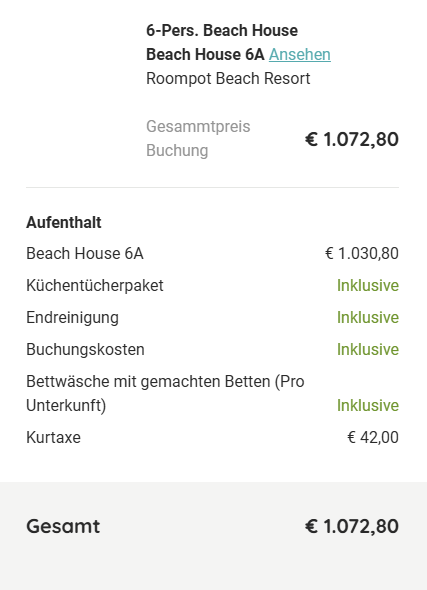Select the € 1.030,80 price

coord(362,253)
